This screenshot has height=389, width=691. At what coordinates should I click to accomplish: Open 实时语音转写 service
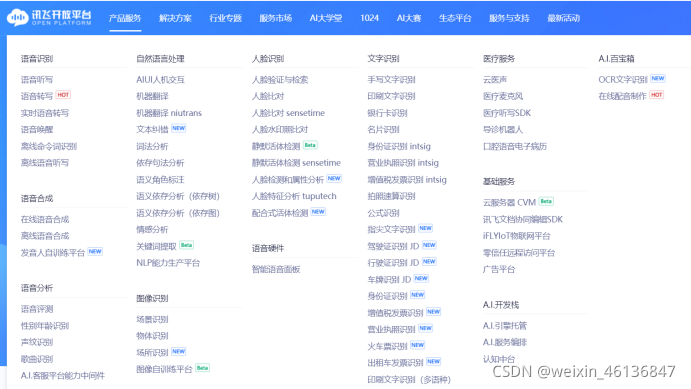point(45,113)
